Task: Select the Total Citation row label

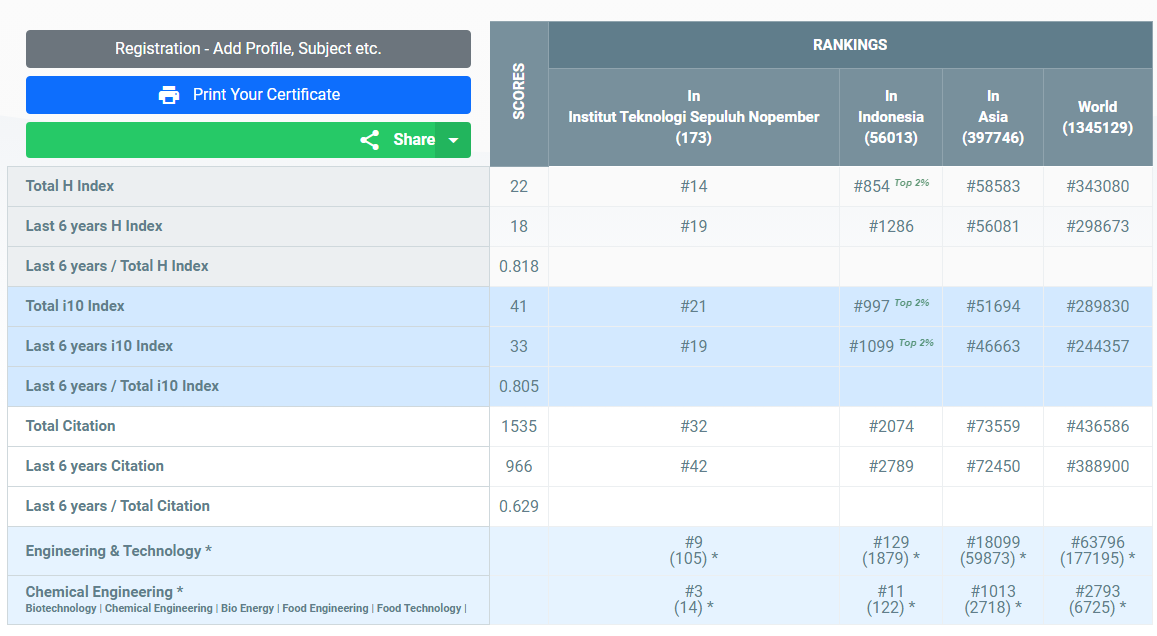Action: 71,426
